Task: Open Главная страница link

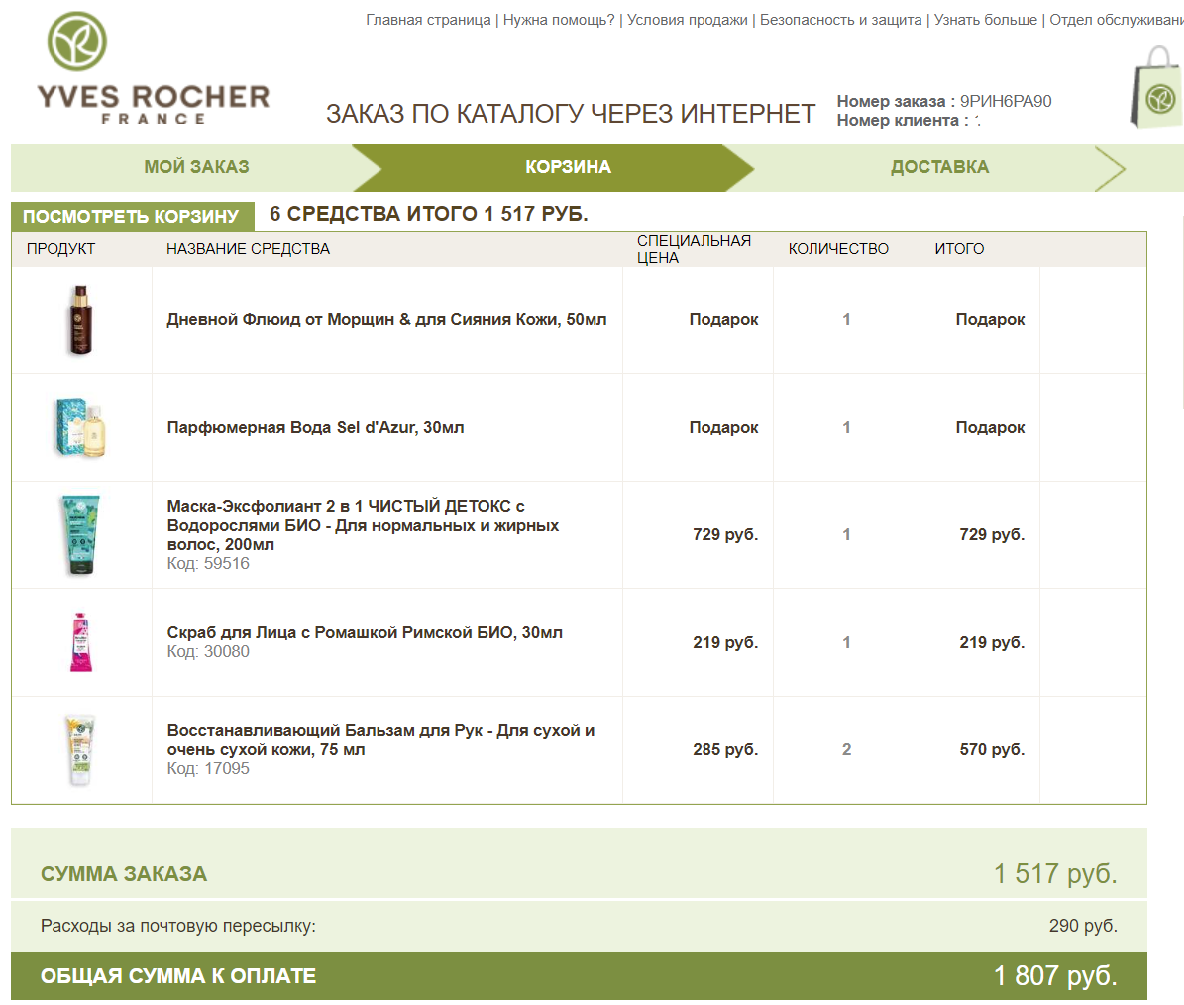Action: pos(428,20)
